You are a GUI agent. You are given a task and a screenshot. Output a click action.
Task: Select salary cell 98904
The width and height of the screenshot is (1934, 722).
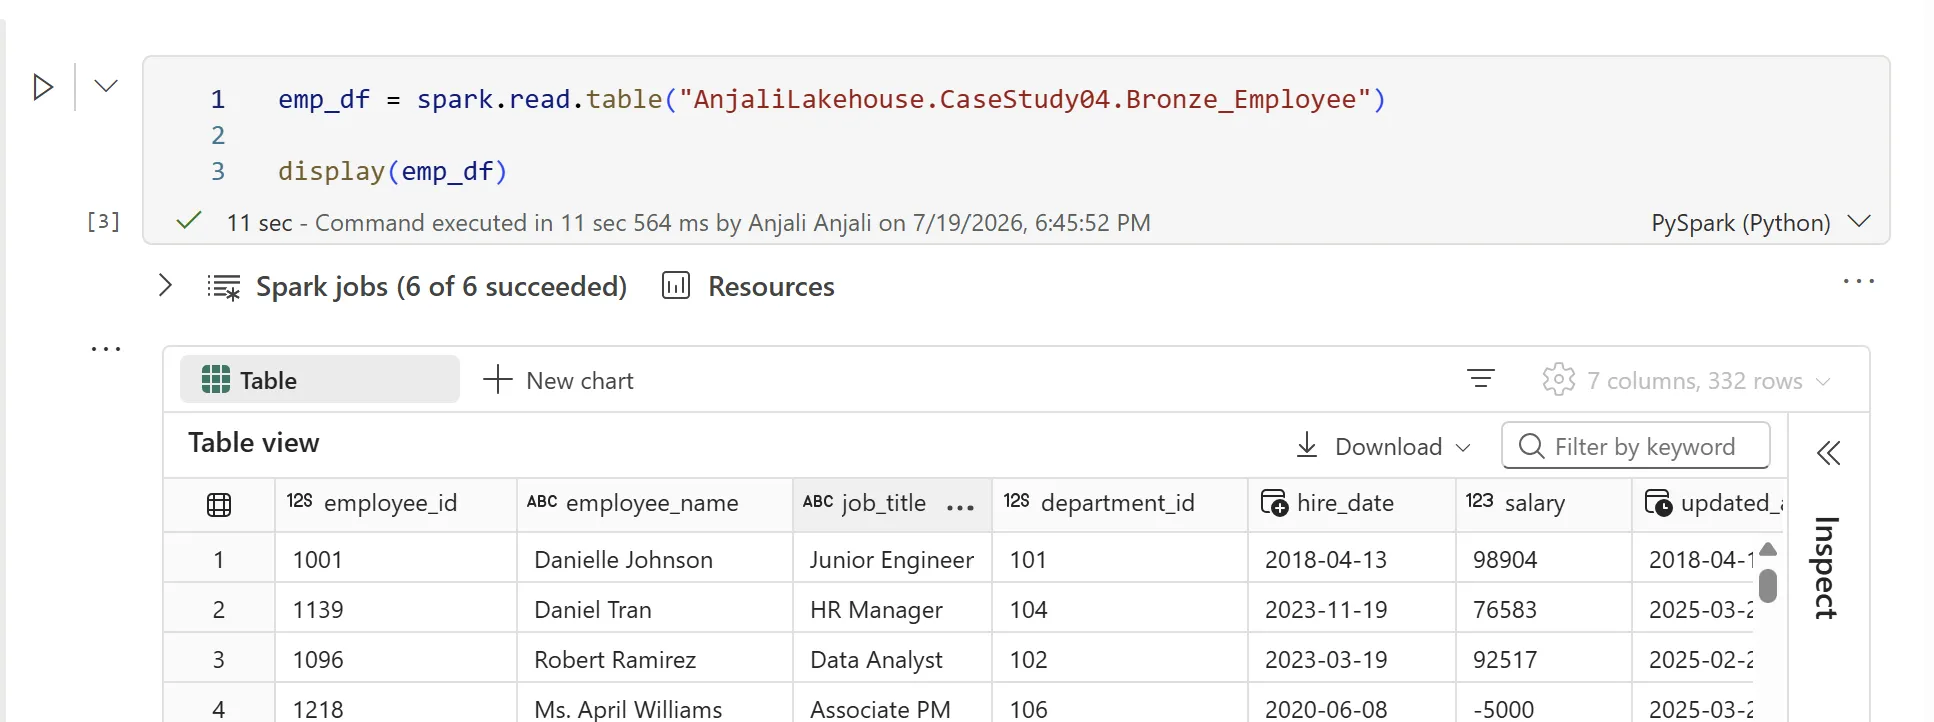coord(1543,559)
